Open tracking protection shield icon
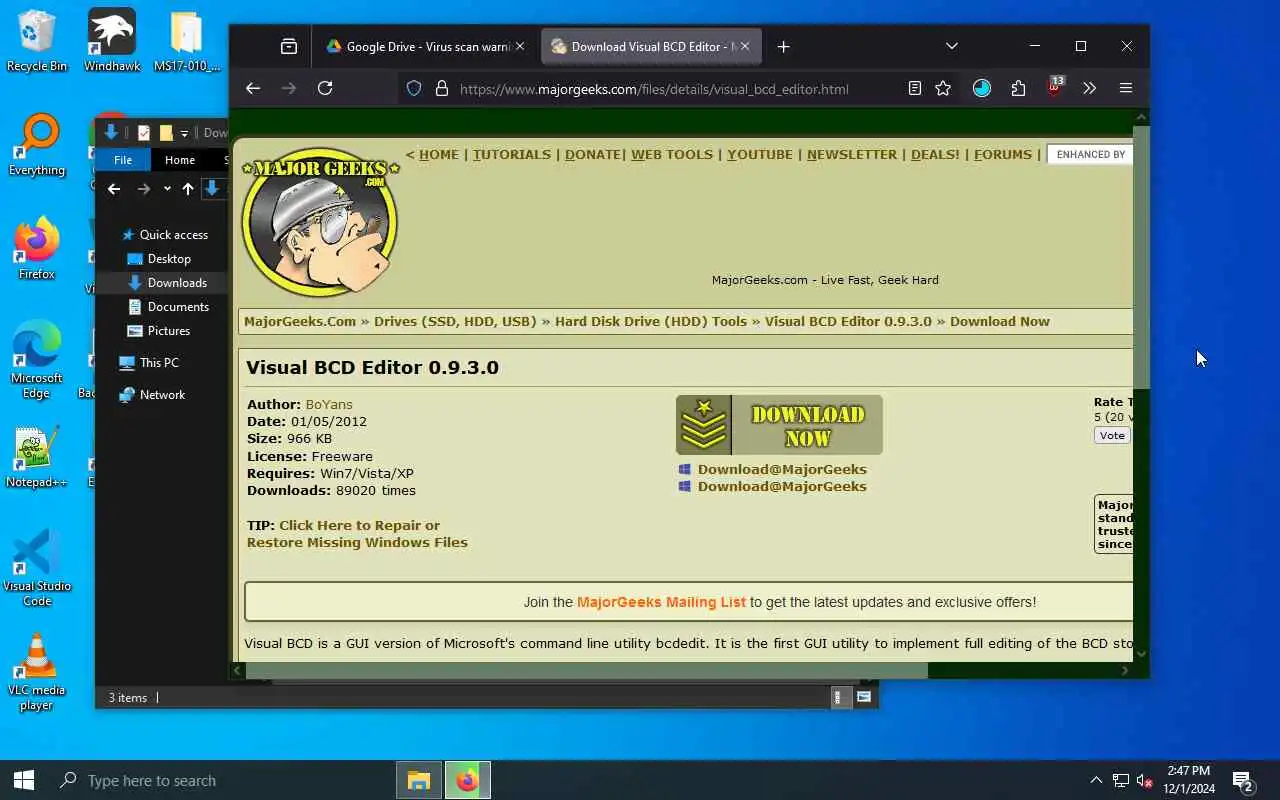 click(x=414, y=88)
